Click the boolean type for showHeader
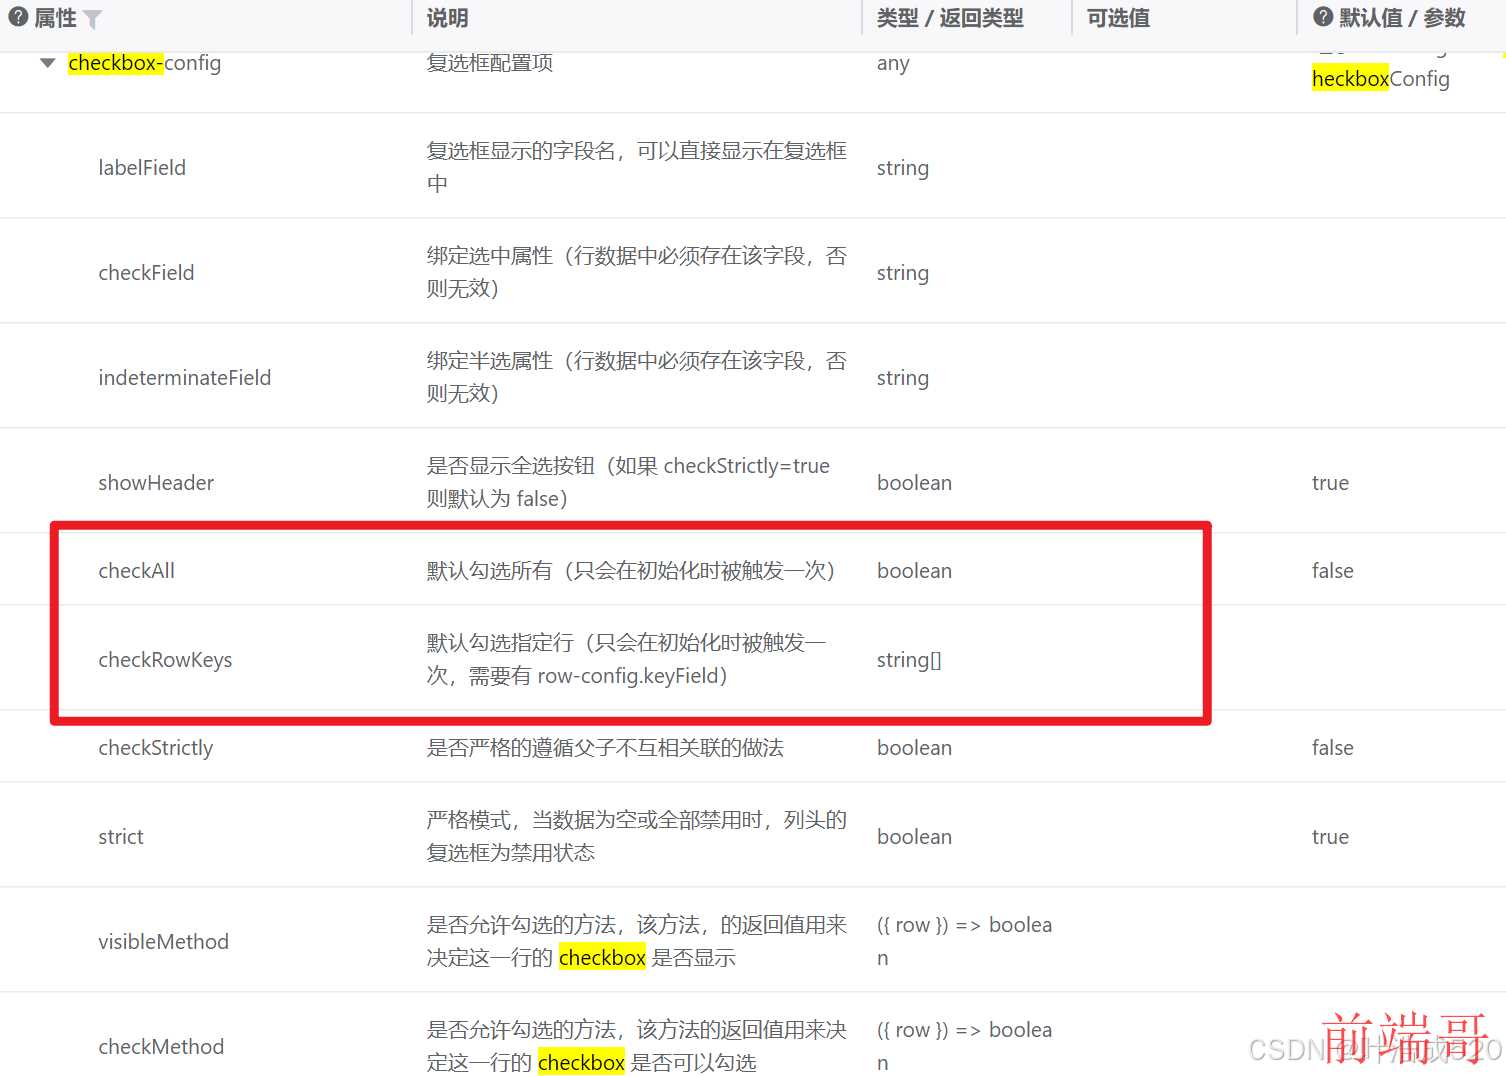 coord(914,482)
